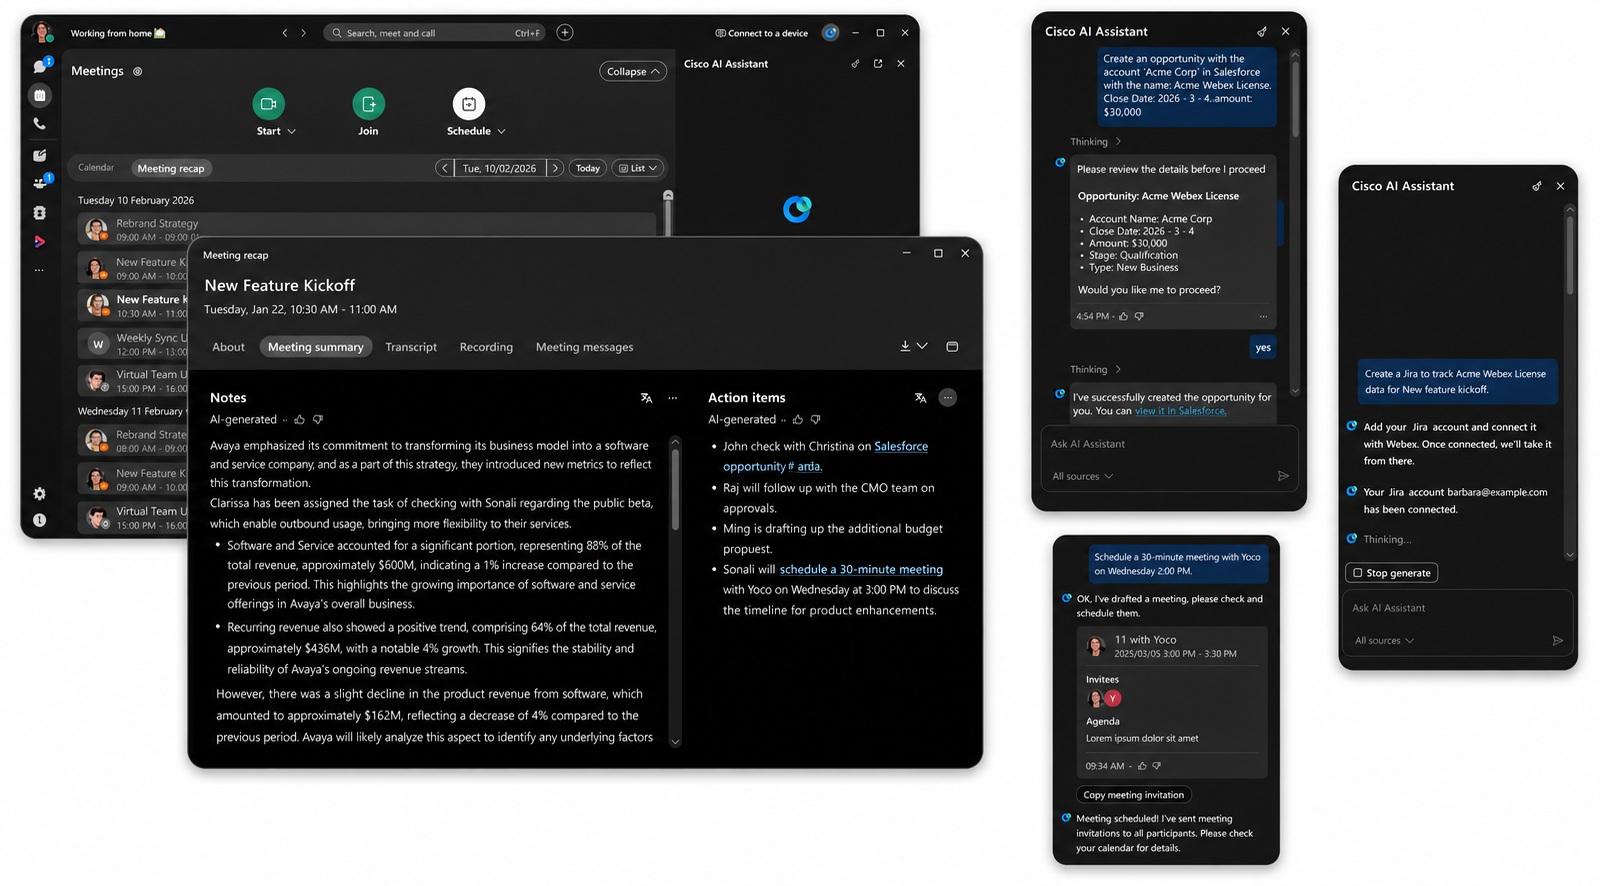Image resolution: width=1600 pixels, height=886 pixels.
Task: Open Messaging from the left sidebar
Action: point(40,66)
